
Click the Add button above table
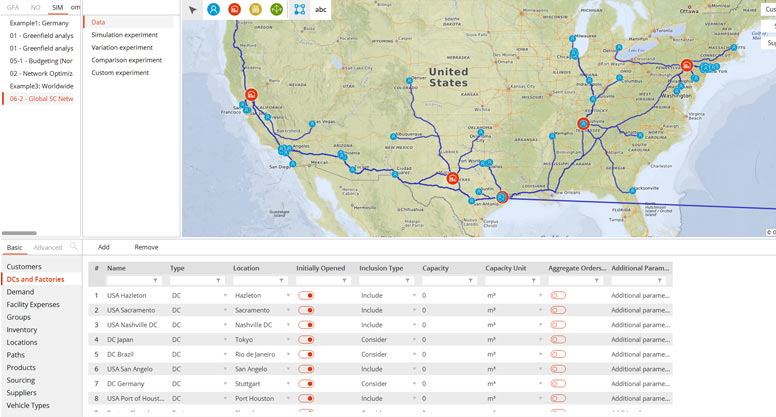pos(103,247)
